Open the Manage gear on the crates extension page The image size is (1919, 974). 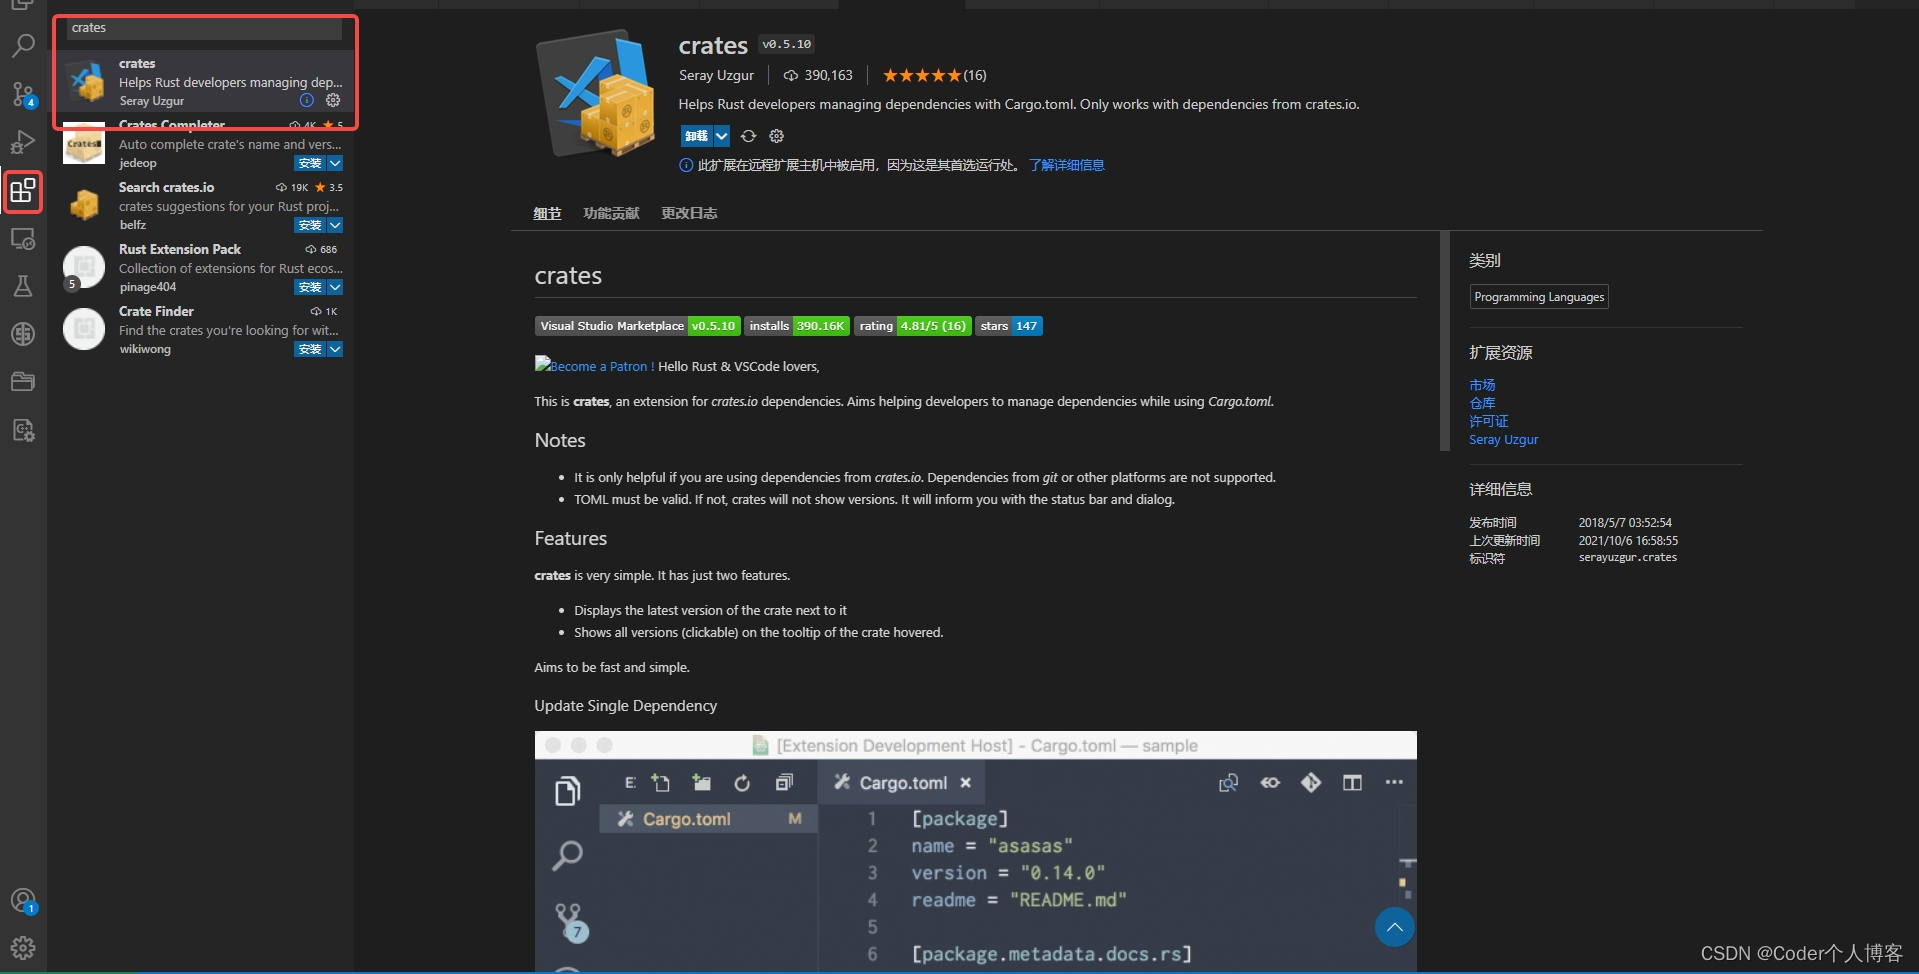(776, 136)
